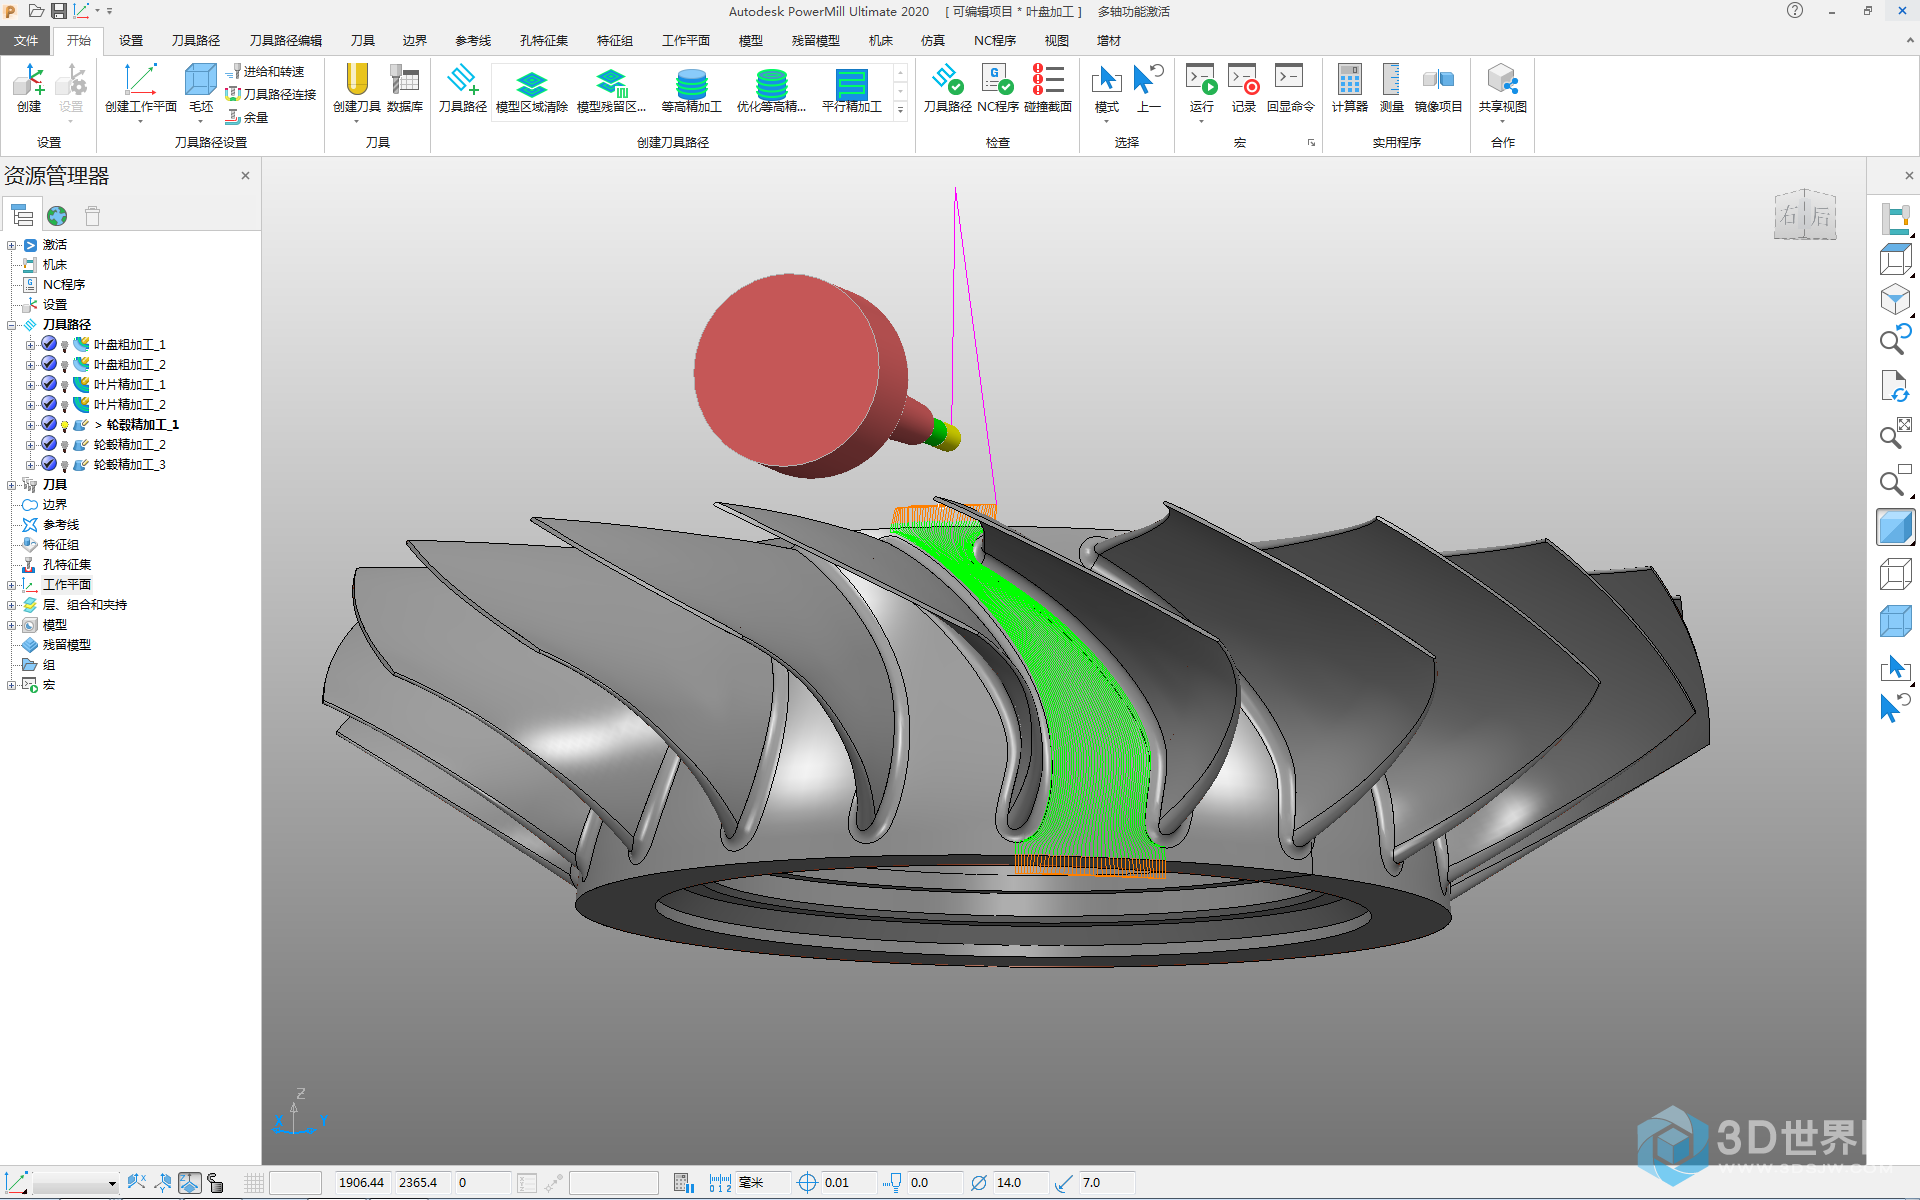
Task: Click the tolerance value field 0.01
Action: click(849, 1183)
